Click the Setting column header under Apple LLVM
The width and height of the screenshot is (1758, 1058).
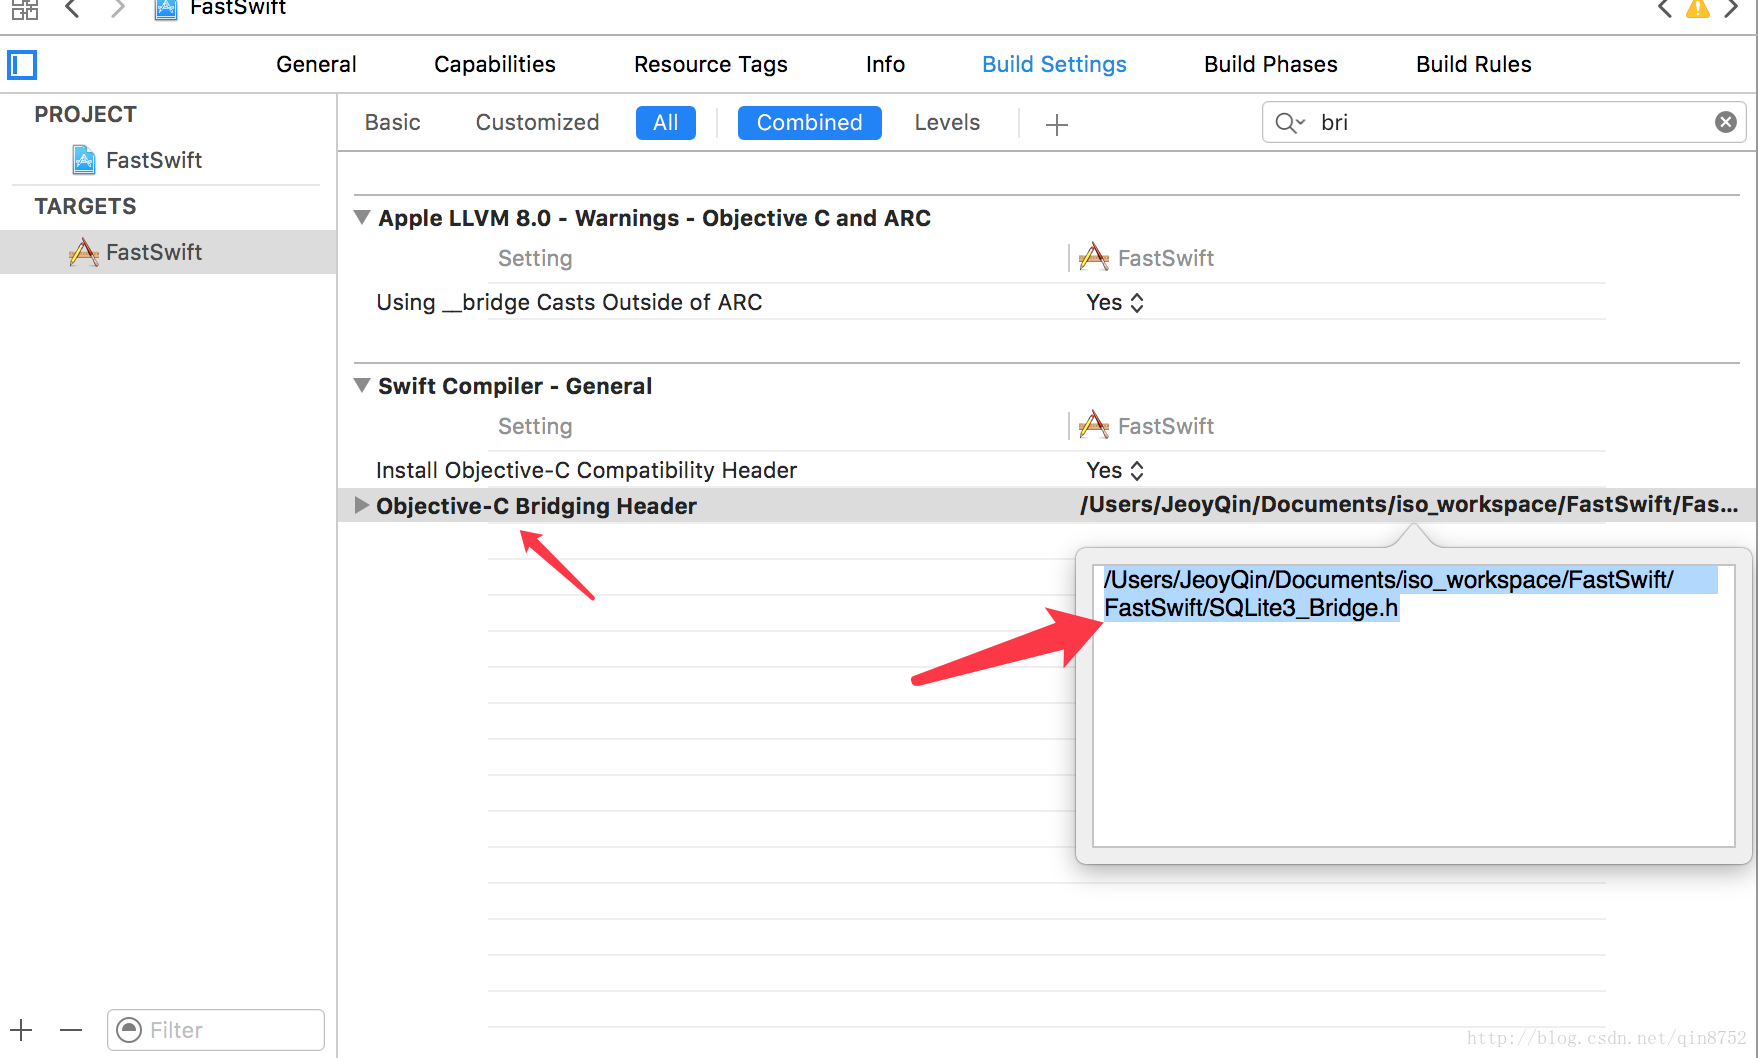535,258
